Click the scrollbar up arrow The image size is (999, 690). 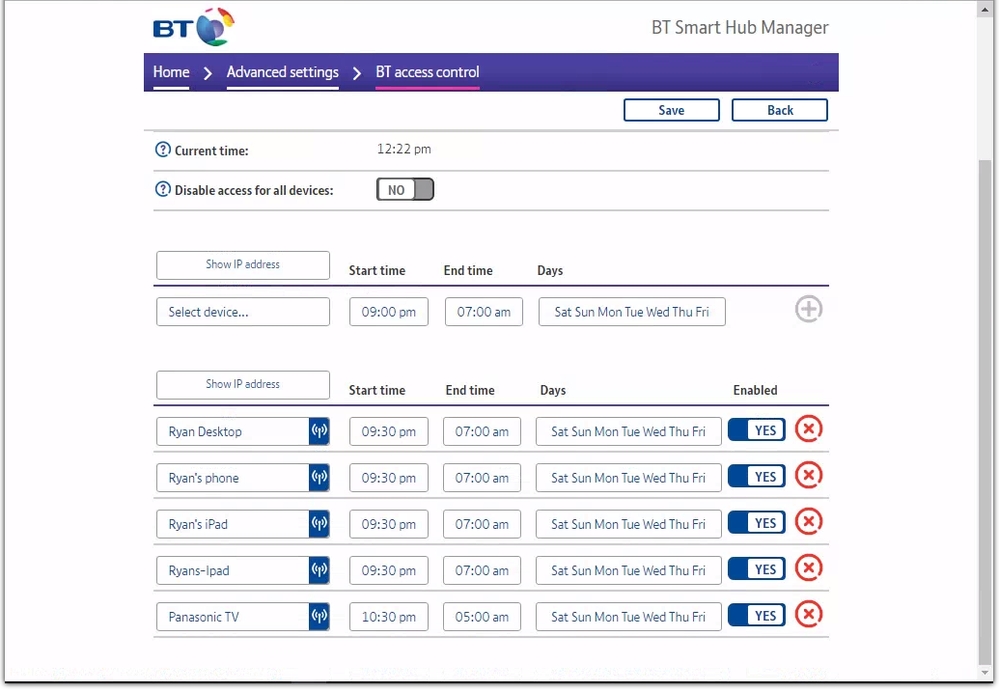pos(985,9)
